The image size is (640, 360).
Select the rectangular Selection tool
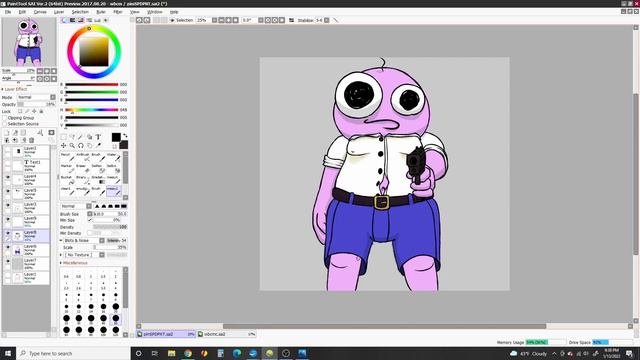(x=63, y=137)
